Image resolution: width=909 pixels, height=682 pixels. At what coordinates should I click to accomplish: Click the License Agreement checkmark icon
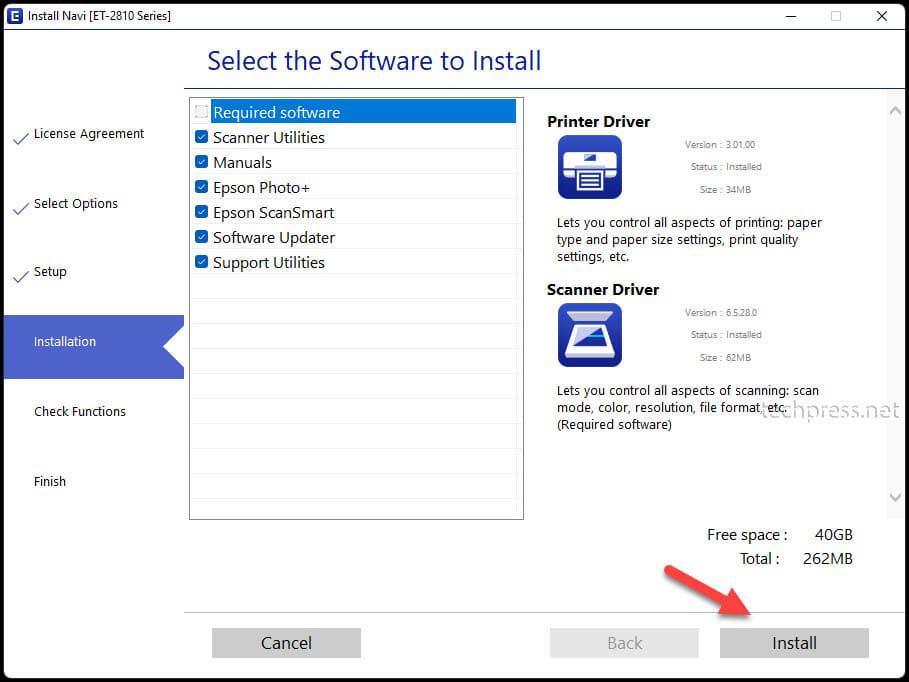tap(21, 139)
